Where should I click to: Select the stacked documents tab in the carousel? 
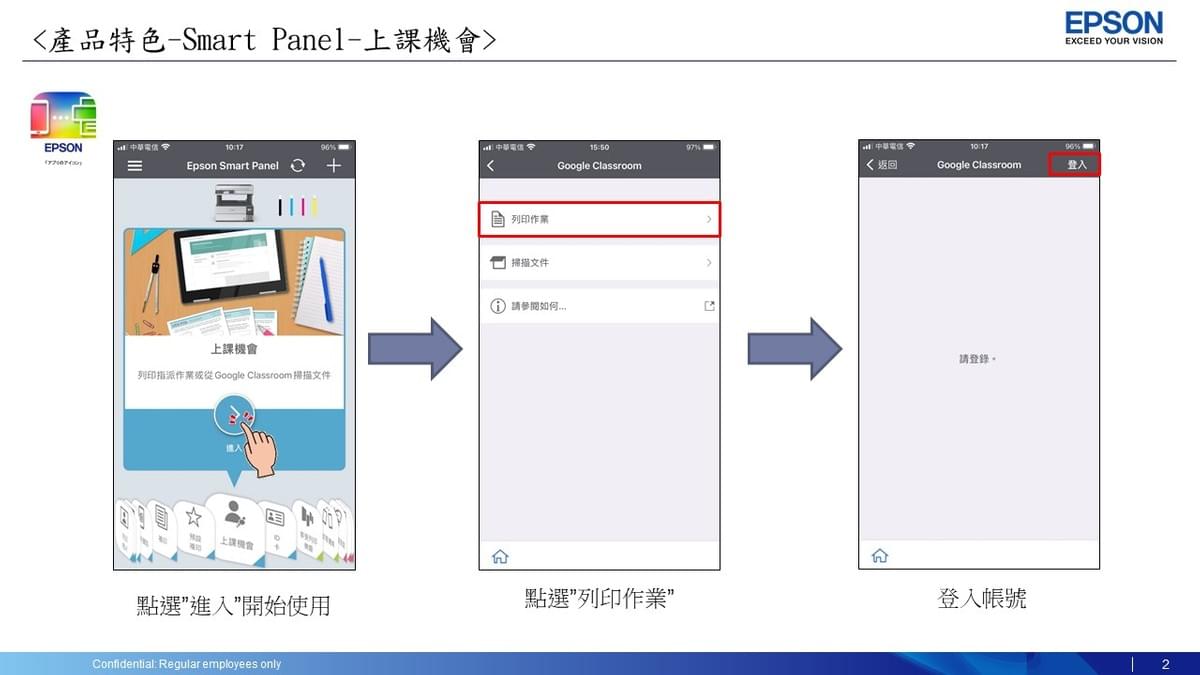coord(161,528)
